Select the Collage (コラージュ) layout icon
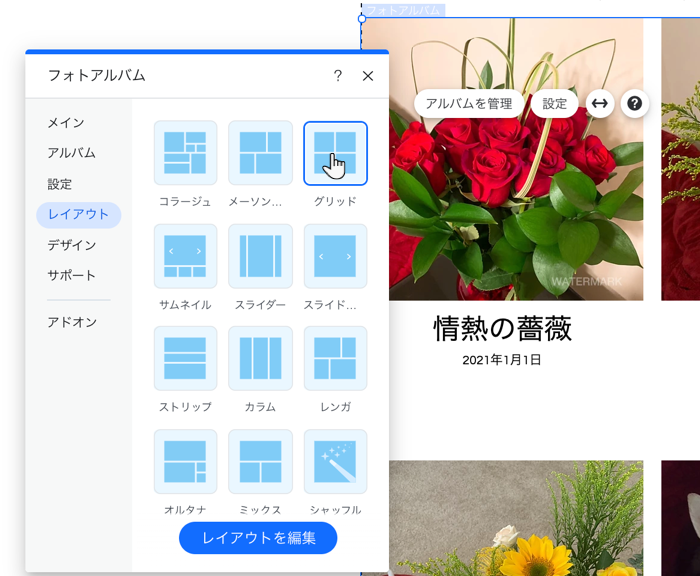Screen dimensions: 700x576 pos(185,153)
